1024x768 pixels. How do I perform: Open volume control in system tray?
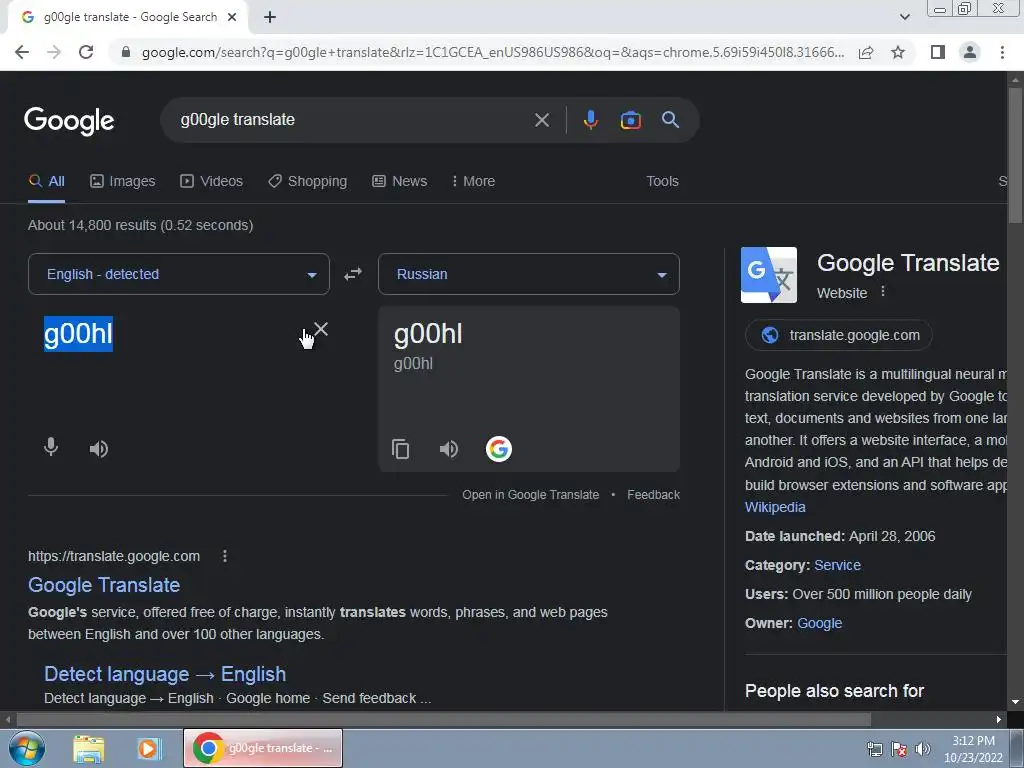point(923,748)
